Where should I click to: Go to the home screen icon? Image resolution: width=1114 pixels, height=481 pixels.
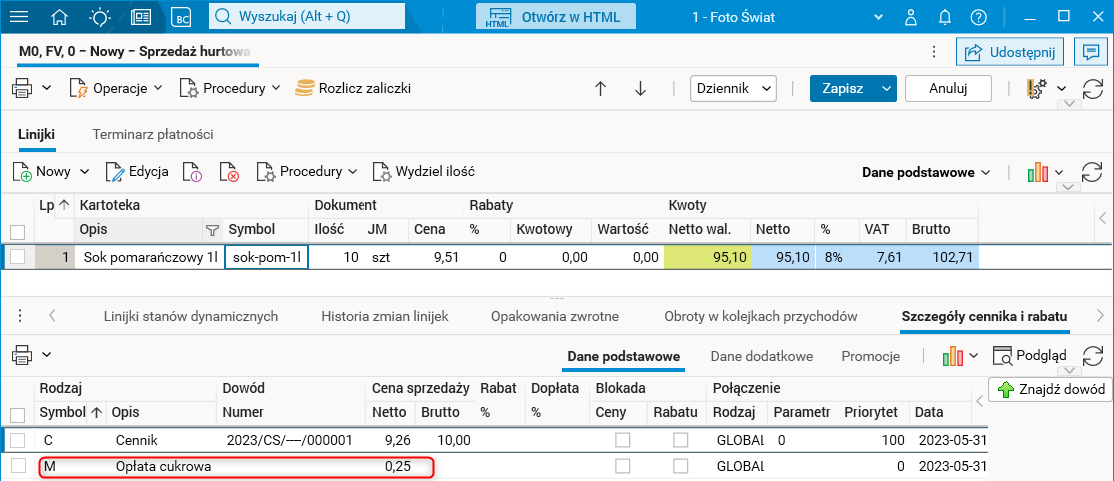pyautogui.click(x=60, y=16)
